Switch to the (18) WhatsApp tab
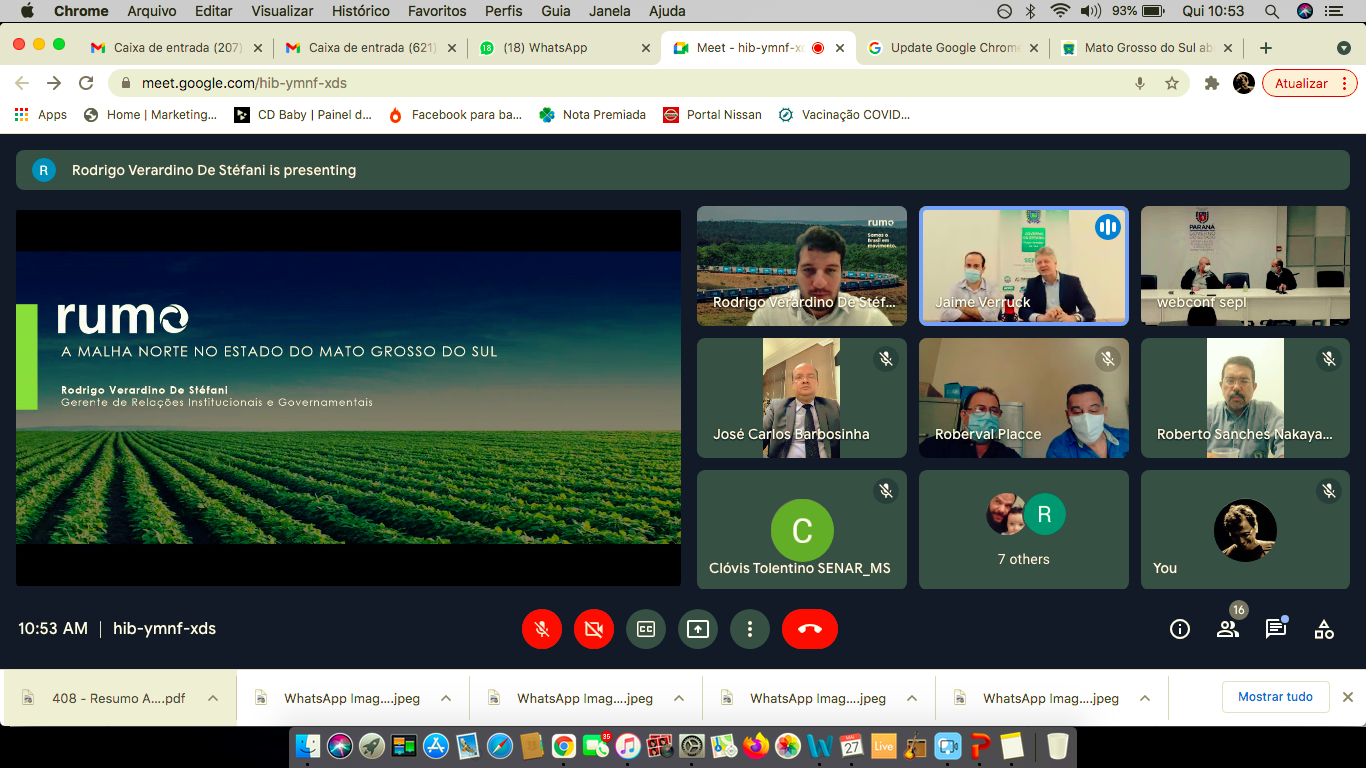The width and height of the screenshot is (1366, 768). [566, 47]
